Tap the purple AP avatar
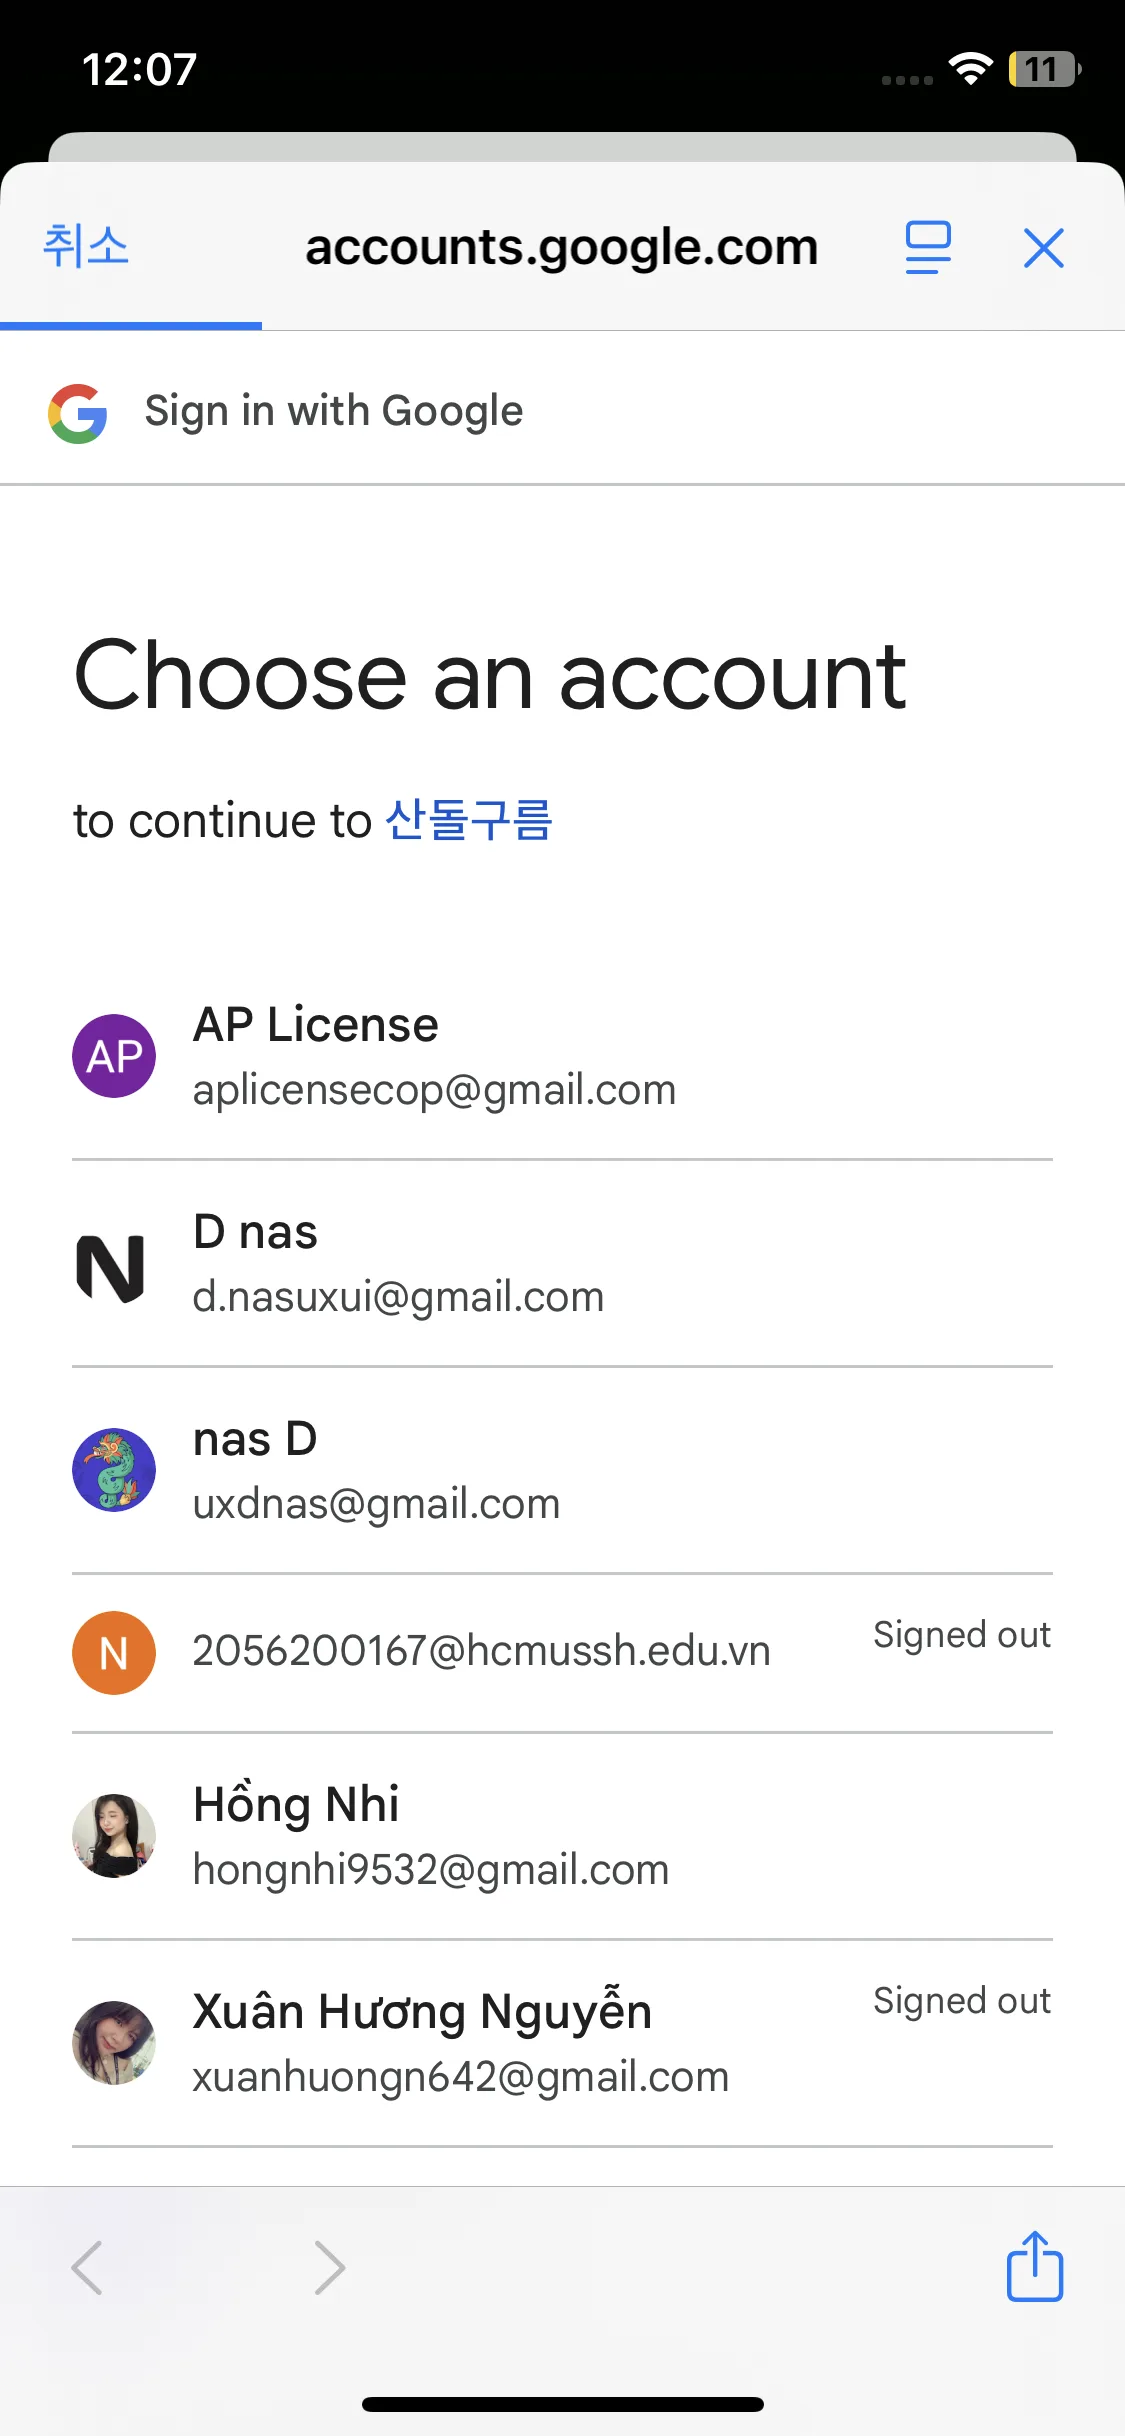Viewport: 1125px width, 2436px height. (114, 1056)
